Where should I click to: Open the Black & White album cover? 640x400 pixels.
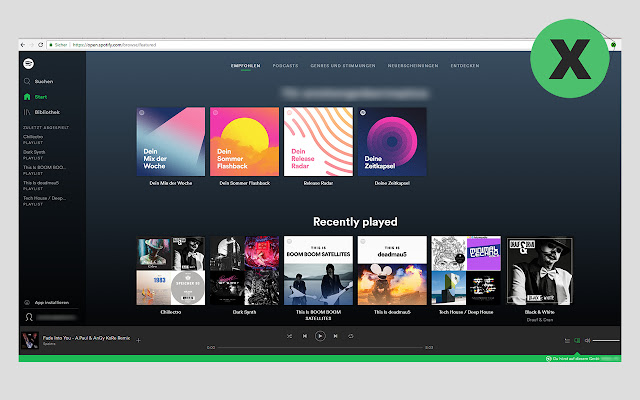click(540, 271)
